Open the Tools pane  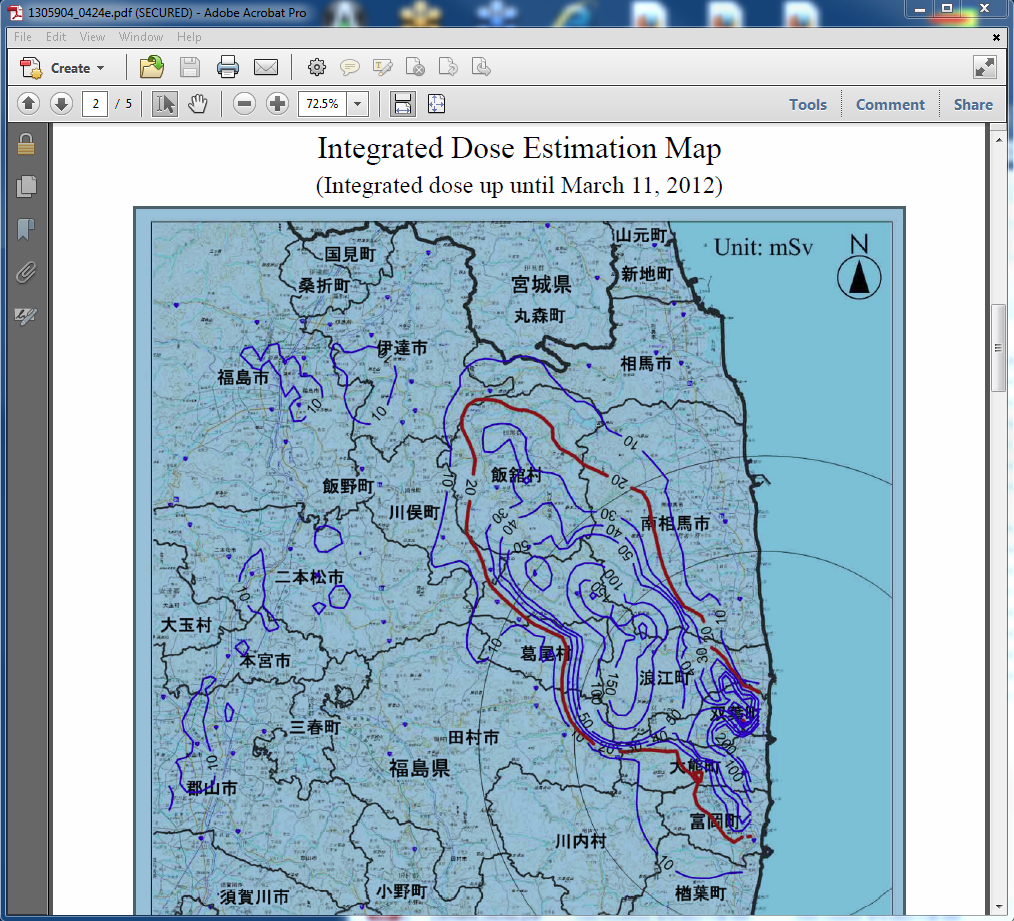click(x=808, y=105)
